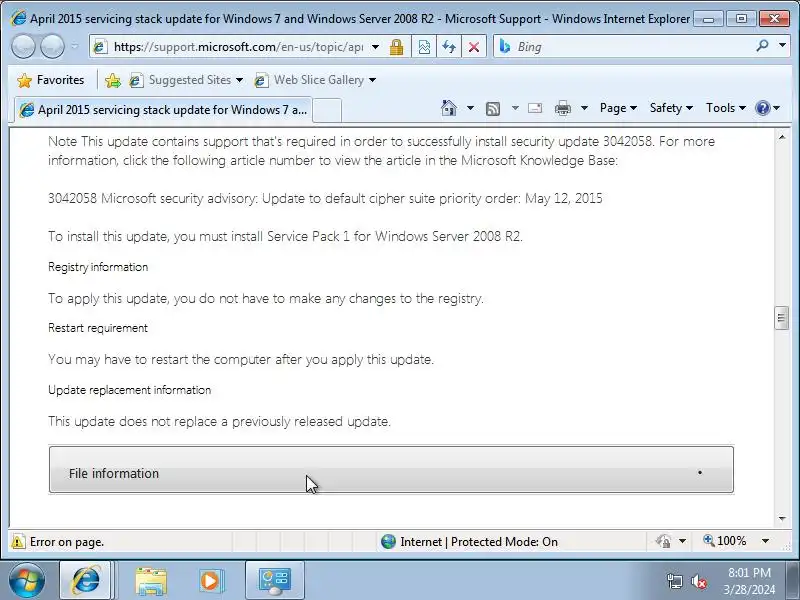Click the Forward navigation button

pyautogui.click(x=52, y=46)
